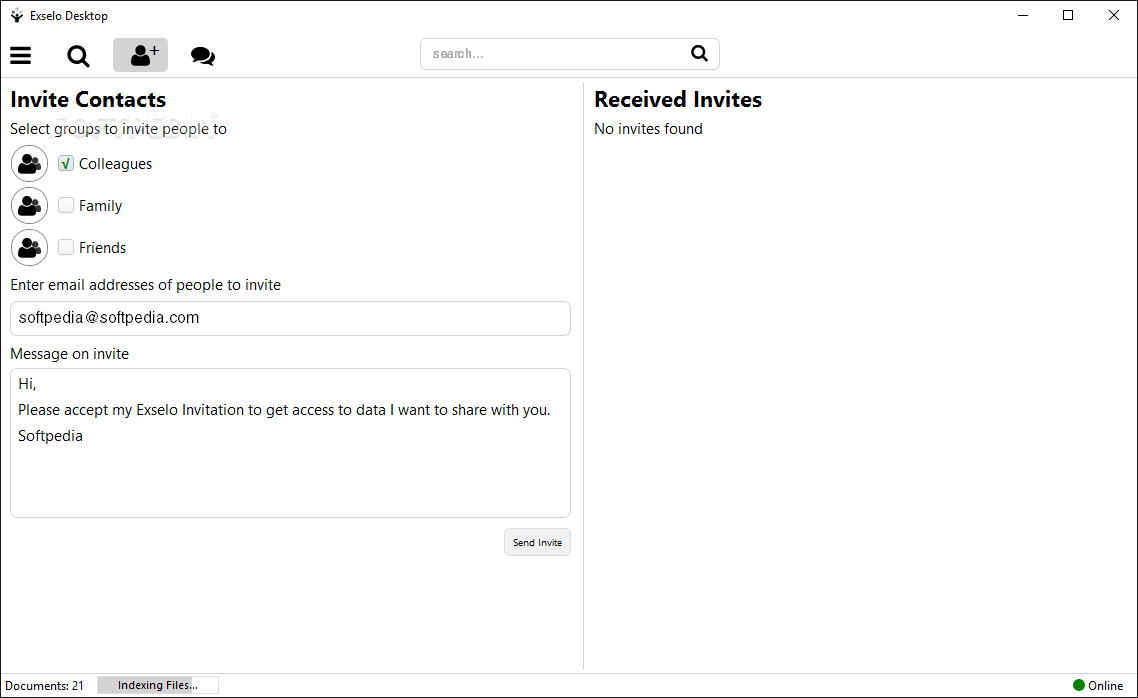Screen dimensions: 1138x698
Task: Select the add-contact invite toolbar icon
Action: pos(140,55)
